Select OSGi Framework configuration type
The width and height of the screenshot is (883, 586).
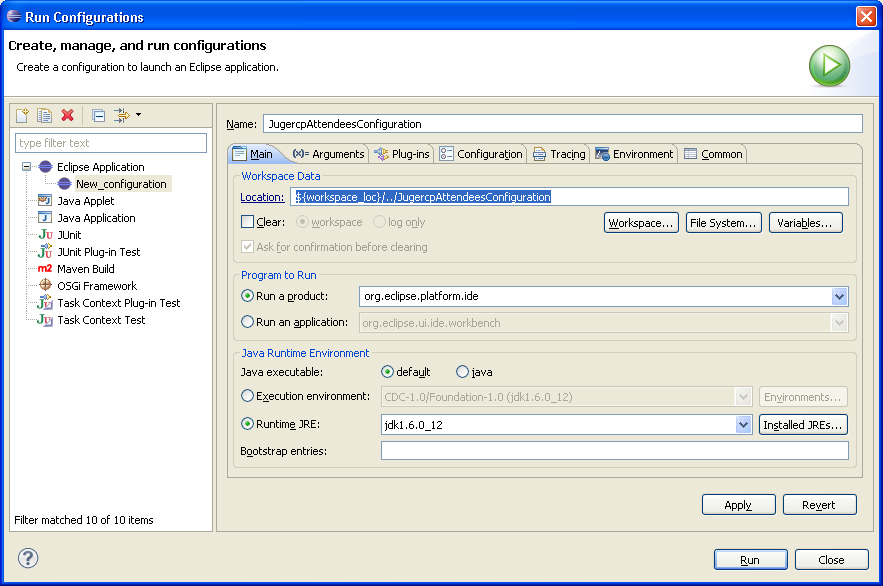pyautogui.click(x=96, y=286)
